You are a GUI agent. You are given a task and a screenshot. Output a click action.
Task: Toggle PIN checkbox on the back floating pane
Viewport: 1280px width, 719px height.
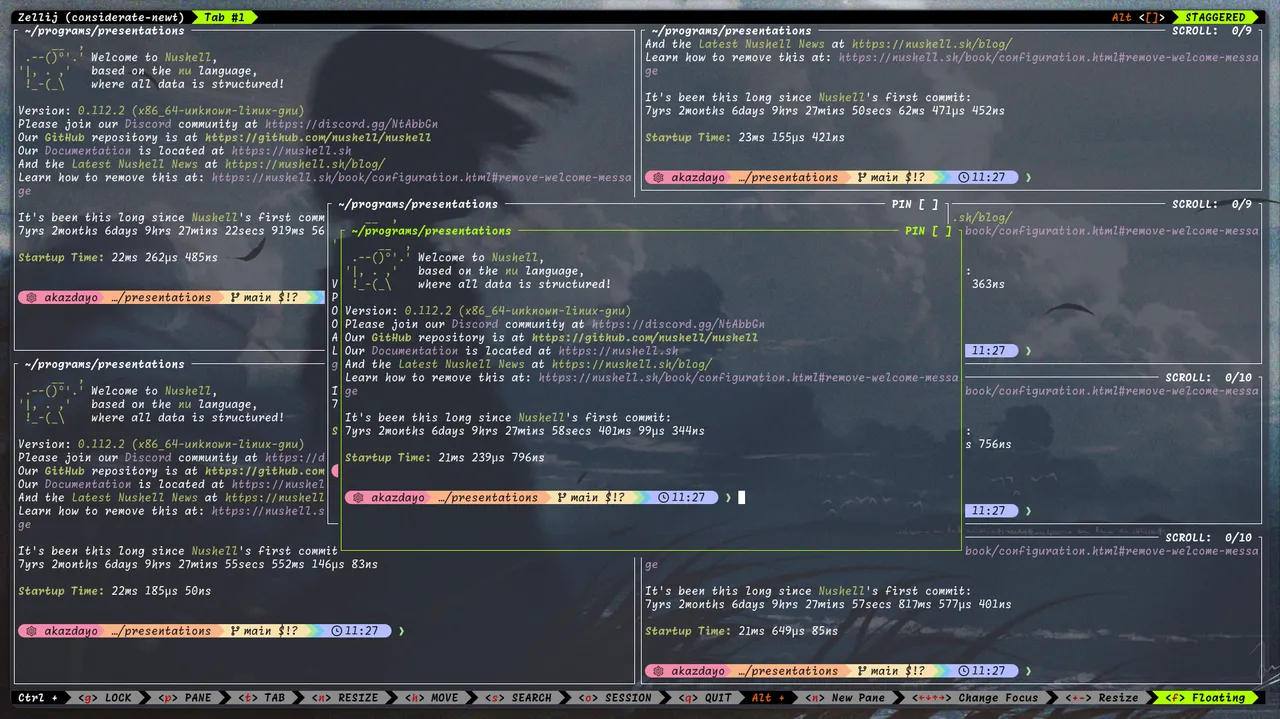tap(927, 204)
